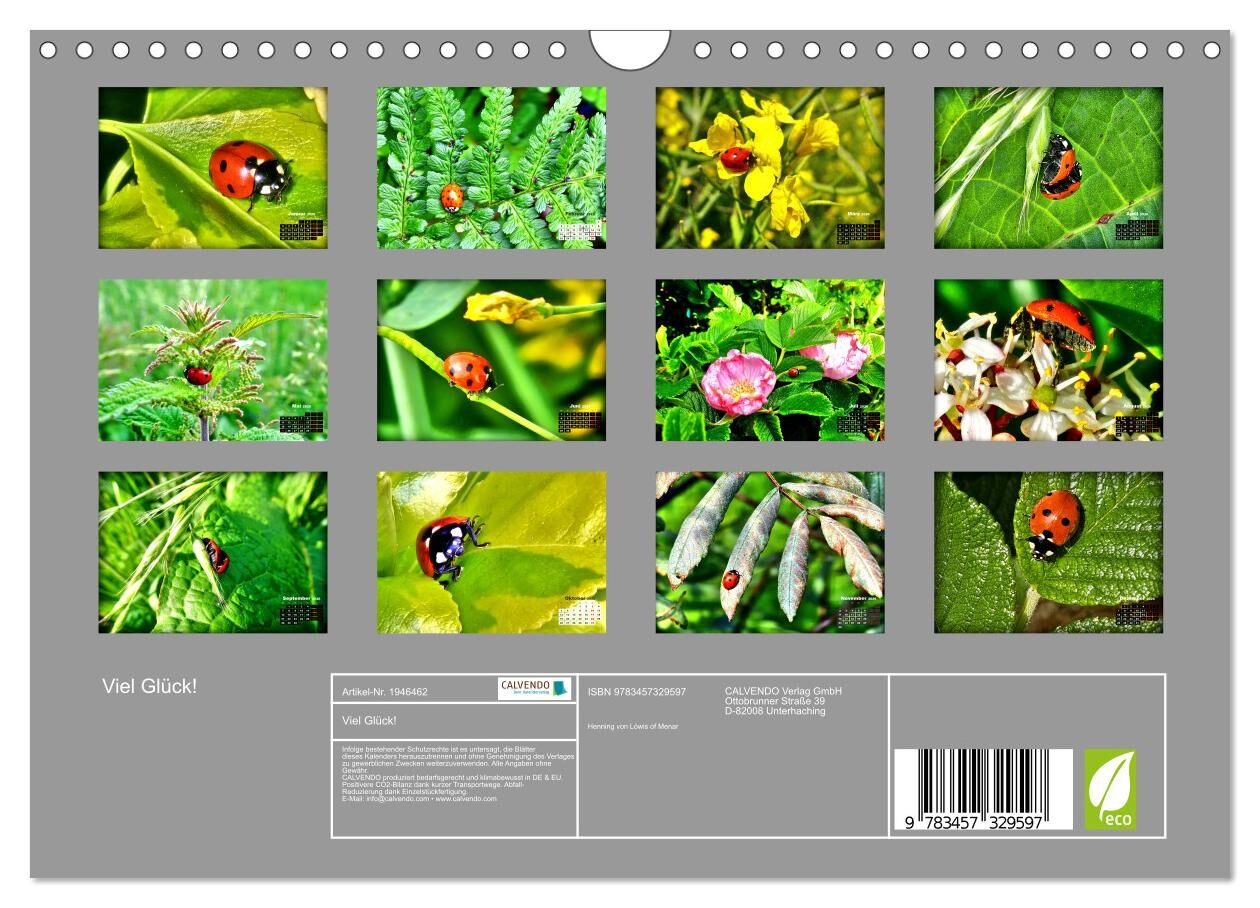Open the November reddish leaves photo
The image size is (1260, 908).
pyautogui.click(x=769, y=552)
